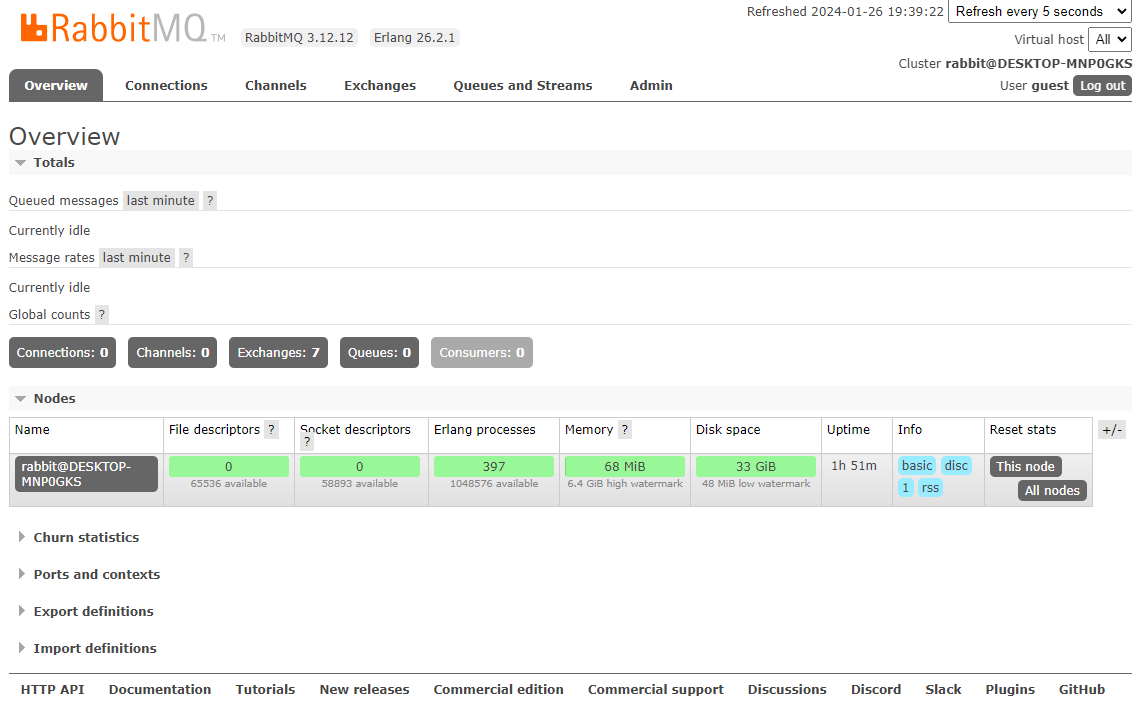Open help for Global counts
This screenshot has height=722, width=1147.
[102, 315]
